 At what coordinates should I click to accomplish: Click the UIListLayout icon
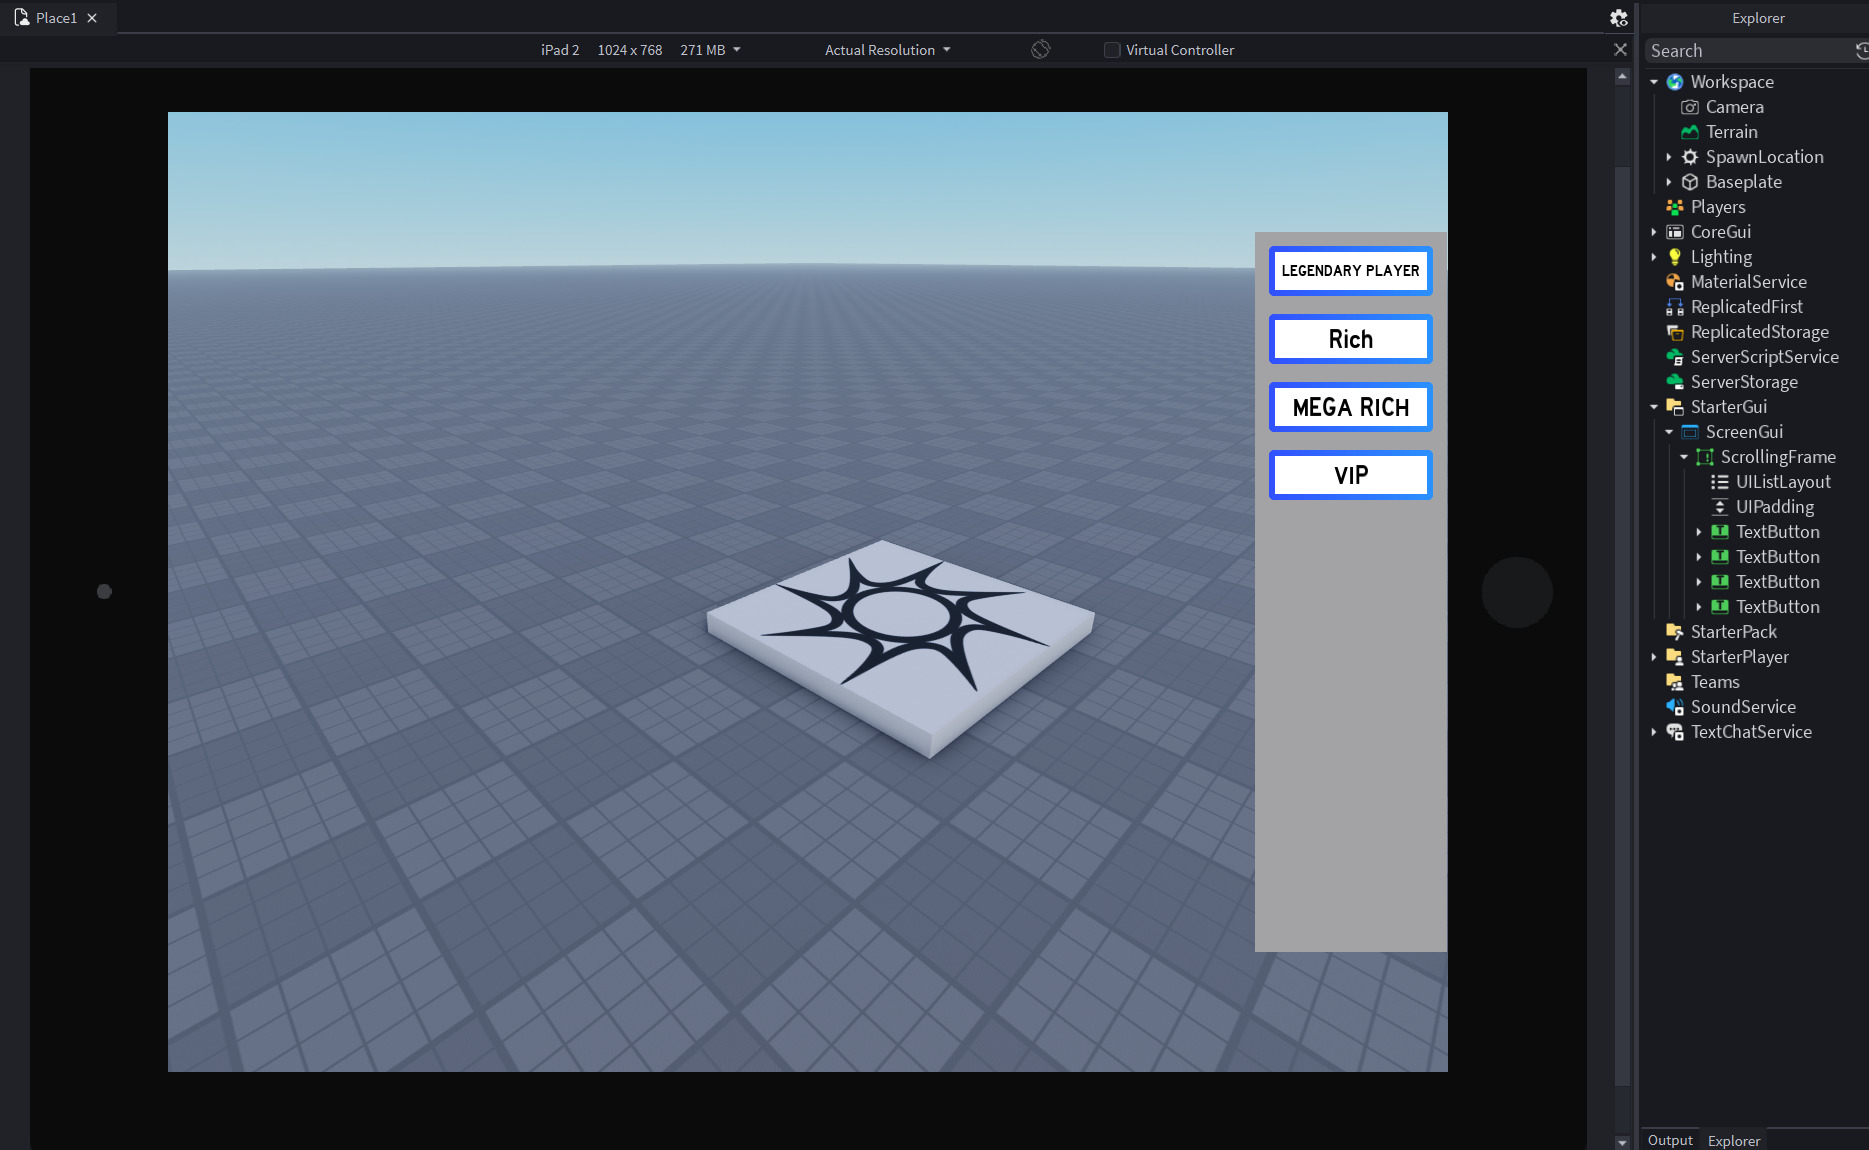1720,482
